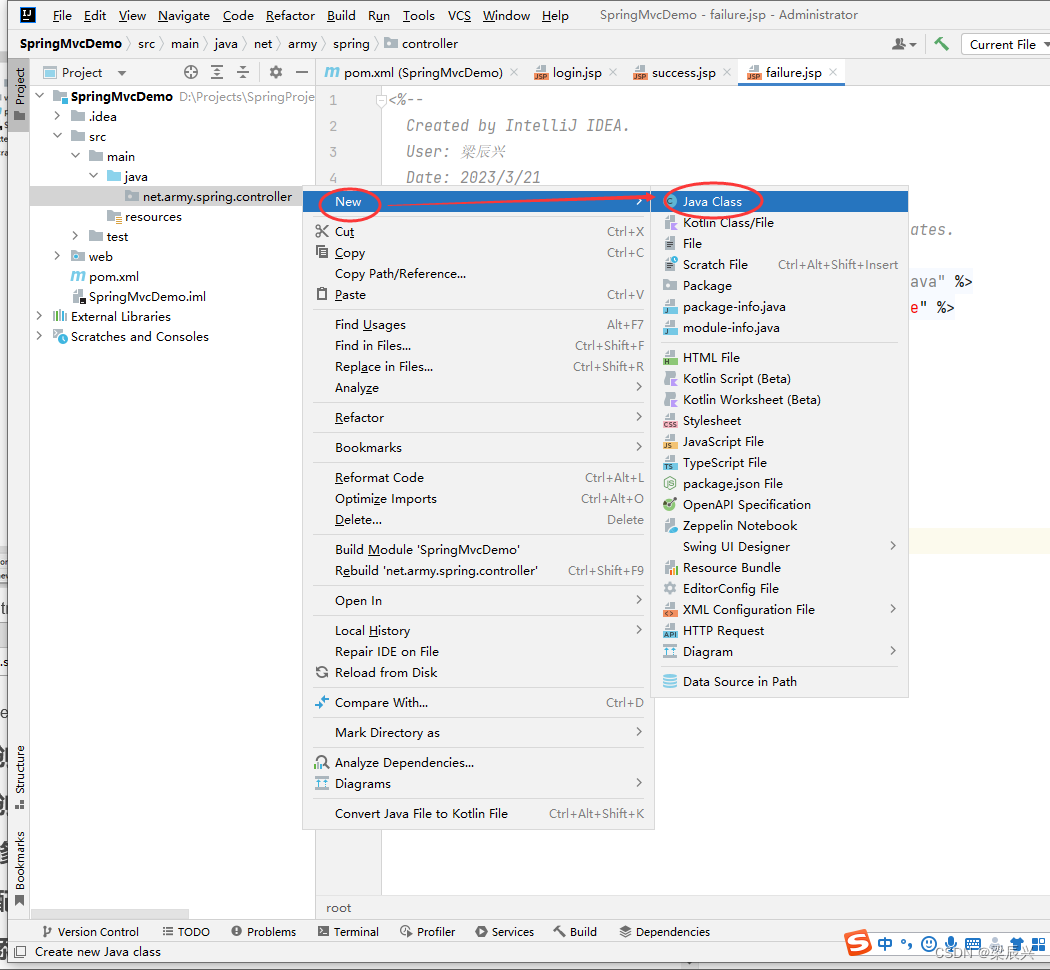1050x970 pixels.
Task: Open the Dependencies tool window
Action: tap(664, 932)
